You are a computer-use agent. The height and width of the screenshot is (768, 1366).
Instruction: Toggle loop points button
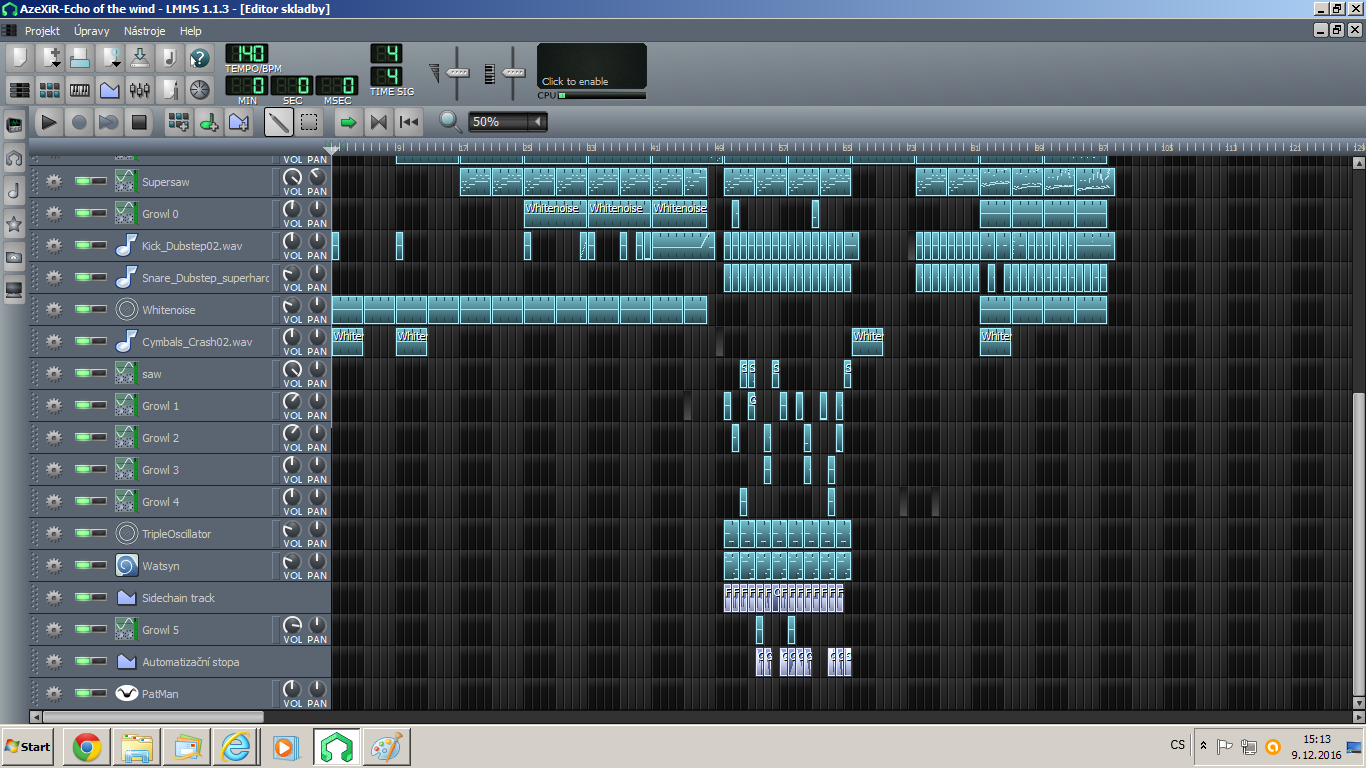click(378, 122)
